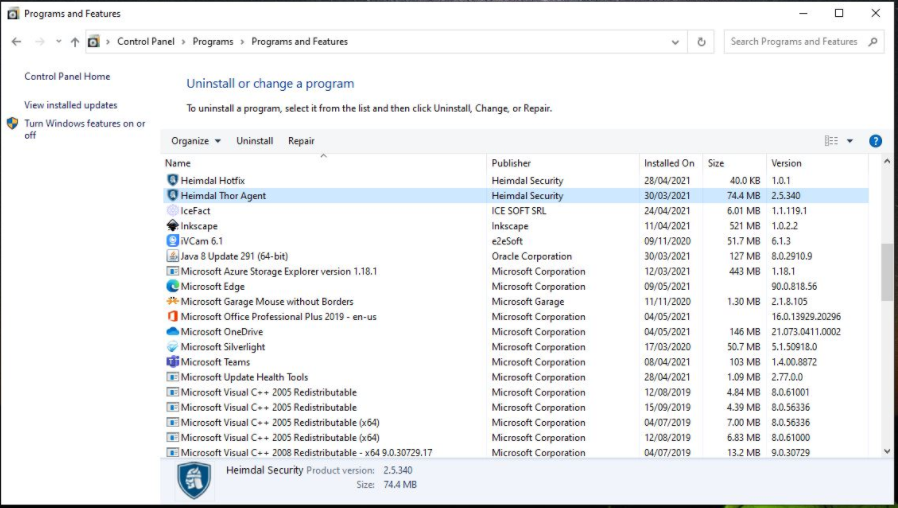This screenshot has height=508, width=898.
Task: Click version 1.4.00.8872 cell
Action: point(794,362)
